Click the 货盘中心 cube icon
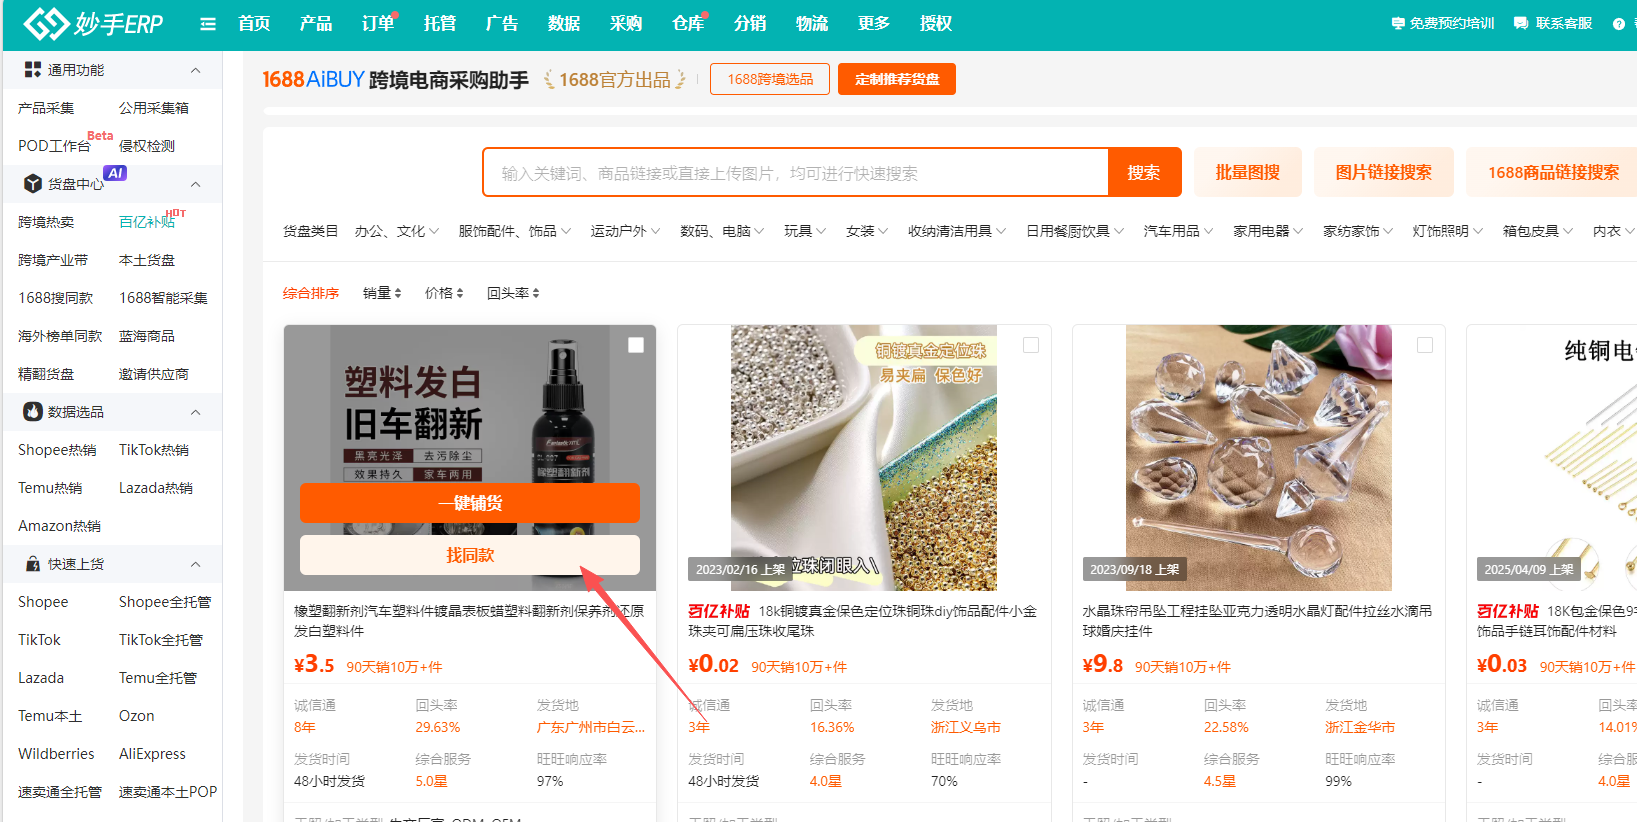 point(33,184)
